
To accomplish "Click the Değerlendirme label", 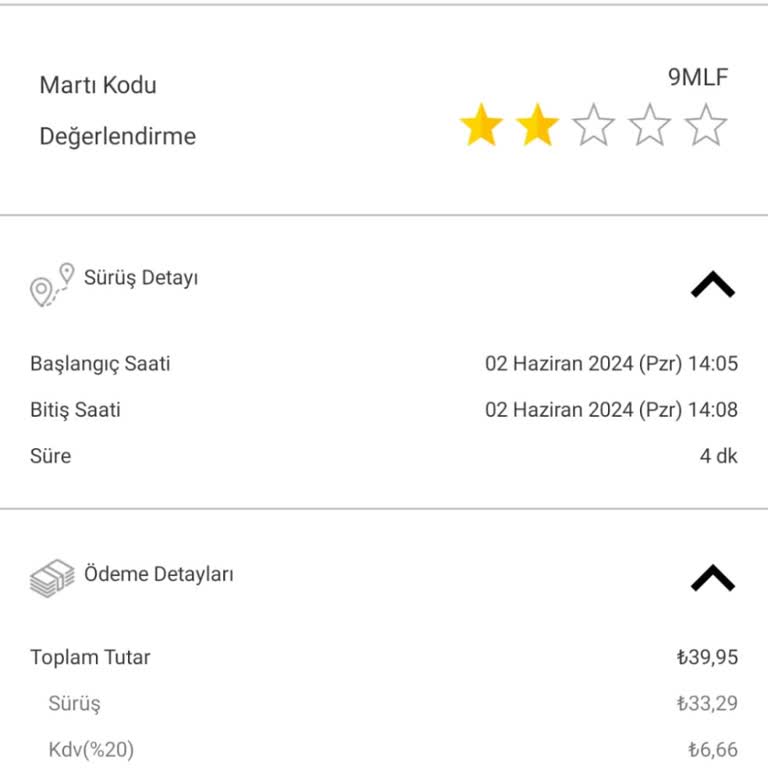I will (x=117, y=137).
